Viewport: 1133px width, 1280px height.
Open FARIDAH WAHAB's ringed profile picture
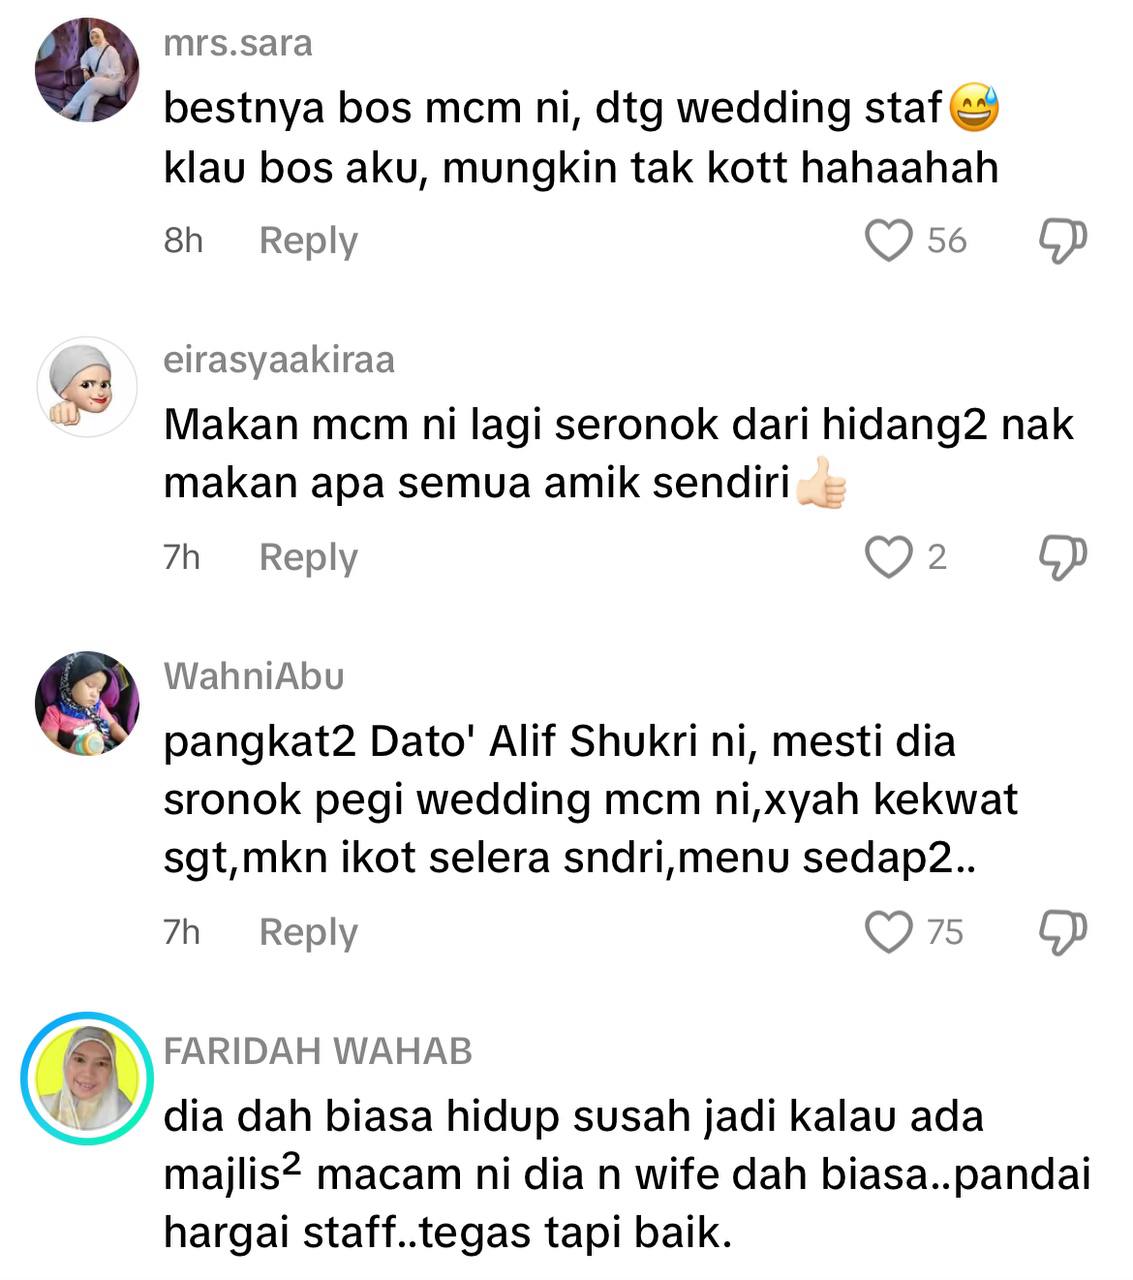87,1077
